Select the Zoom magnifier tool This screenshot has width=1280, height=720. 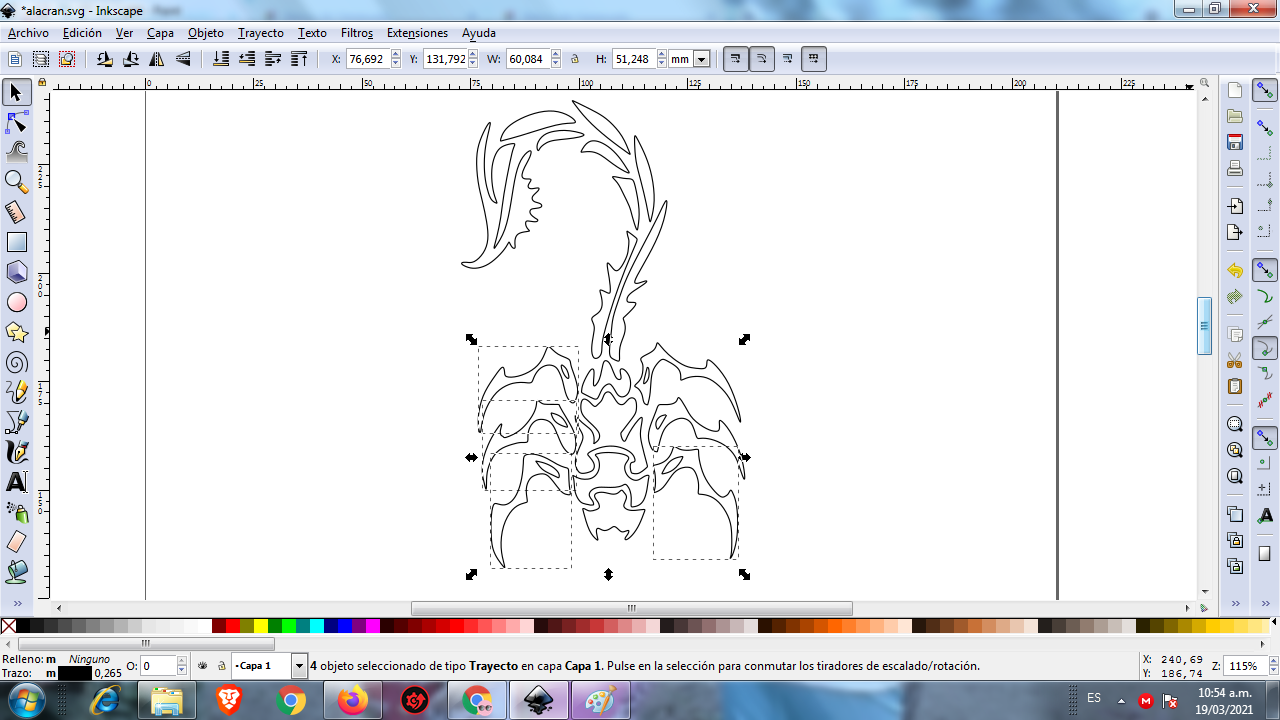click(16, 182)
